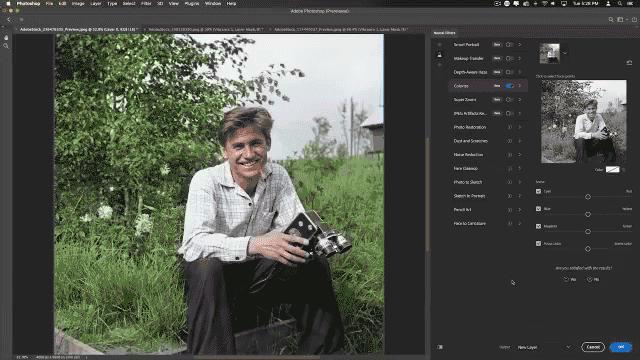Enable the Super Zoom filter toggle
The width and height of the screenshot is (640, 360).
coord(509,100)
